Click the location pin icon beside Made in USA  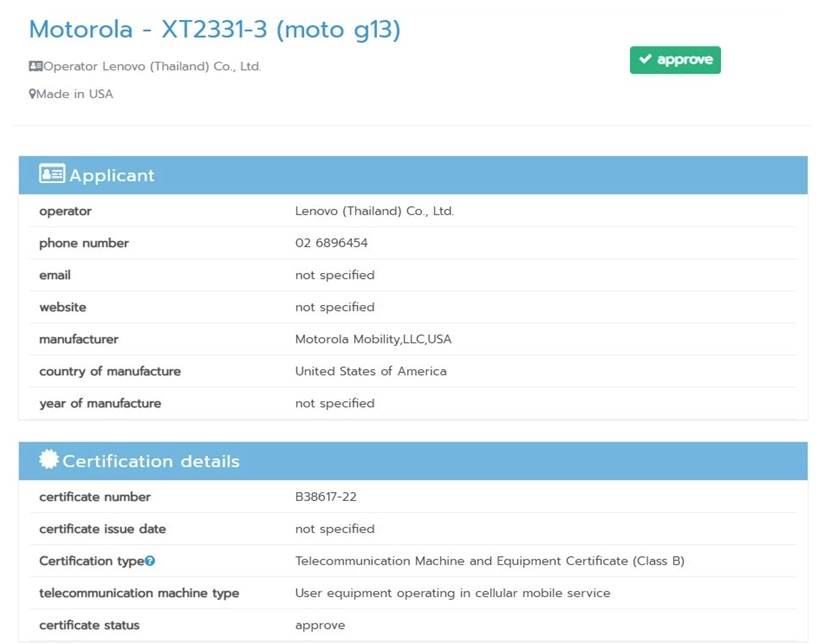pyautogui.click(x=32, y=94)
